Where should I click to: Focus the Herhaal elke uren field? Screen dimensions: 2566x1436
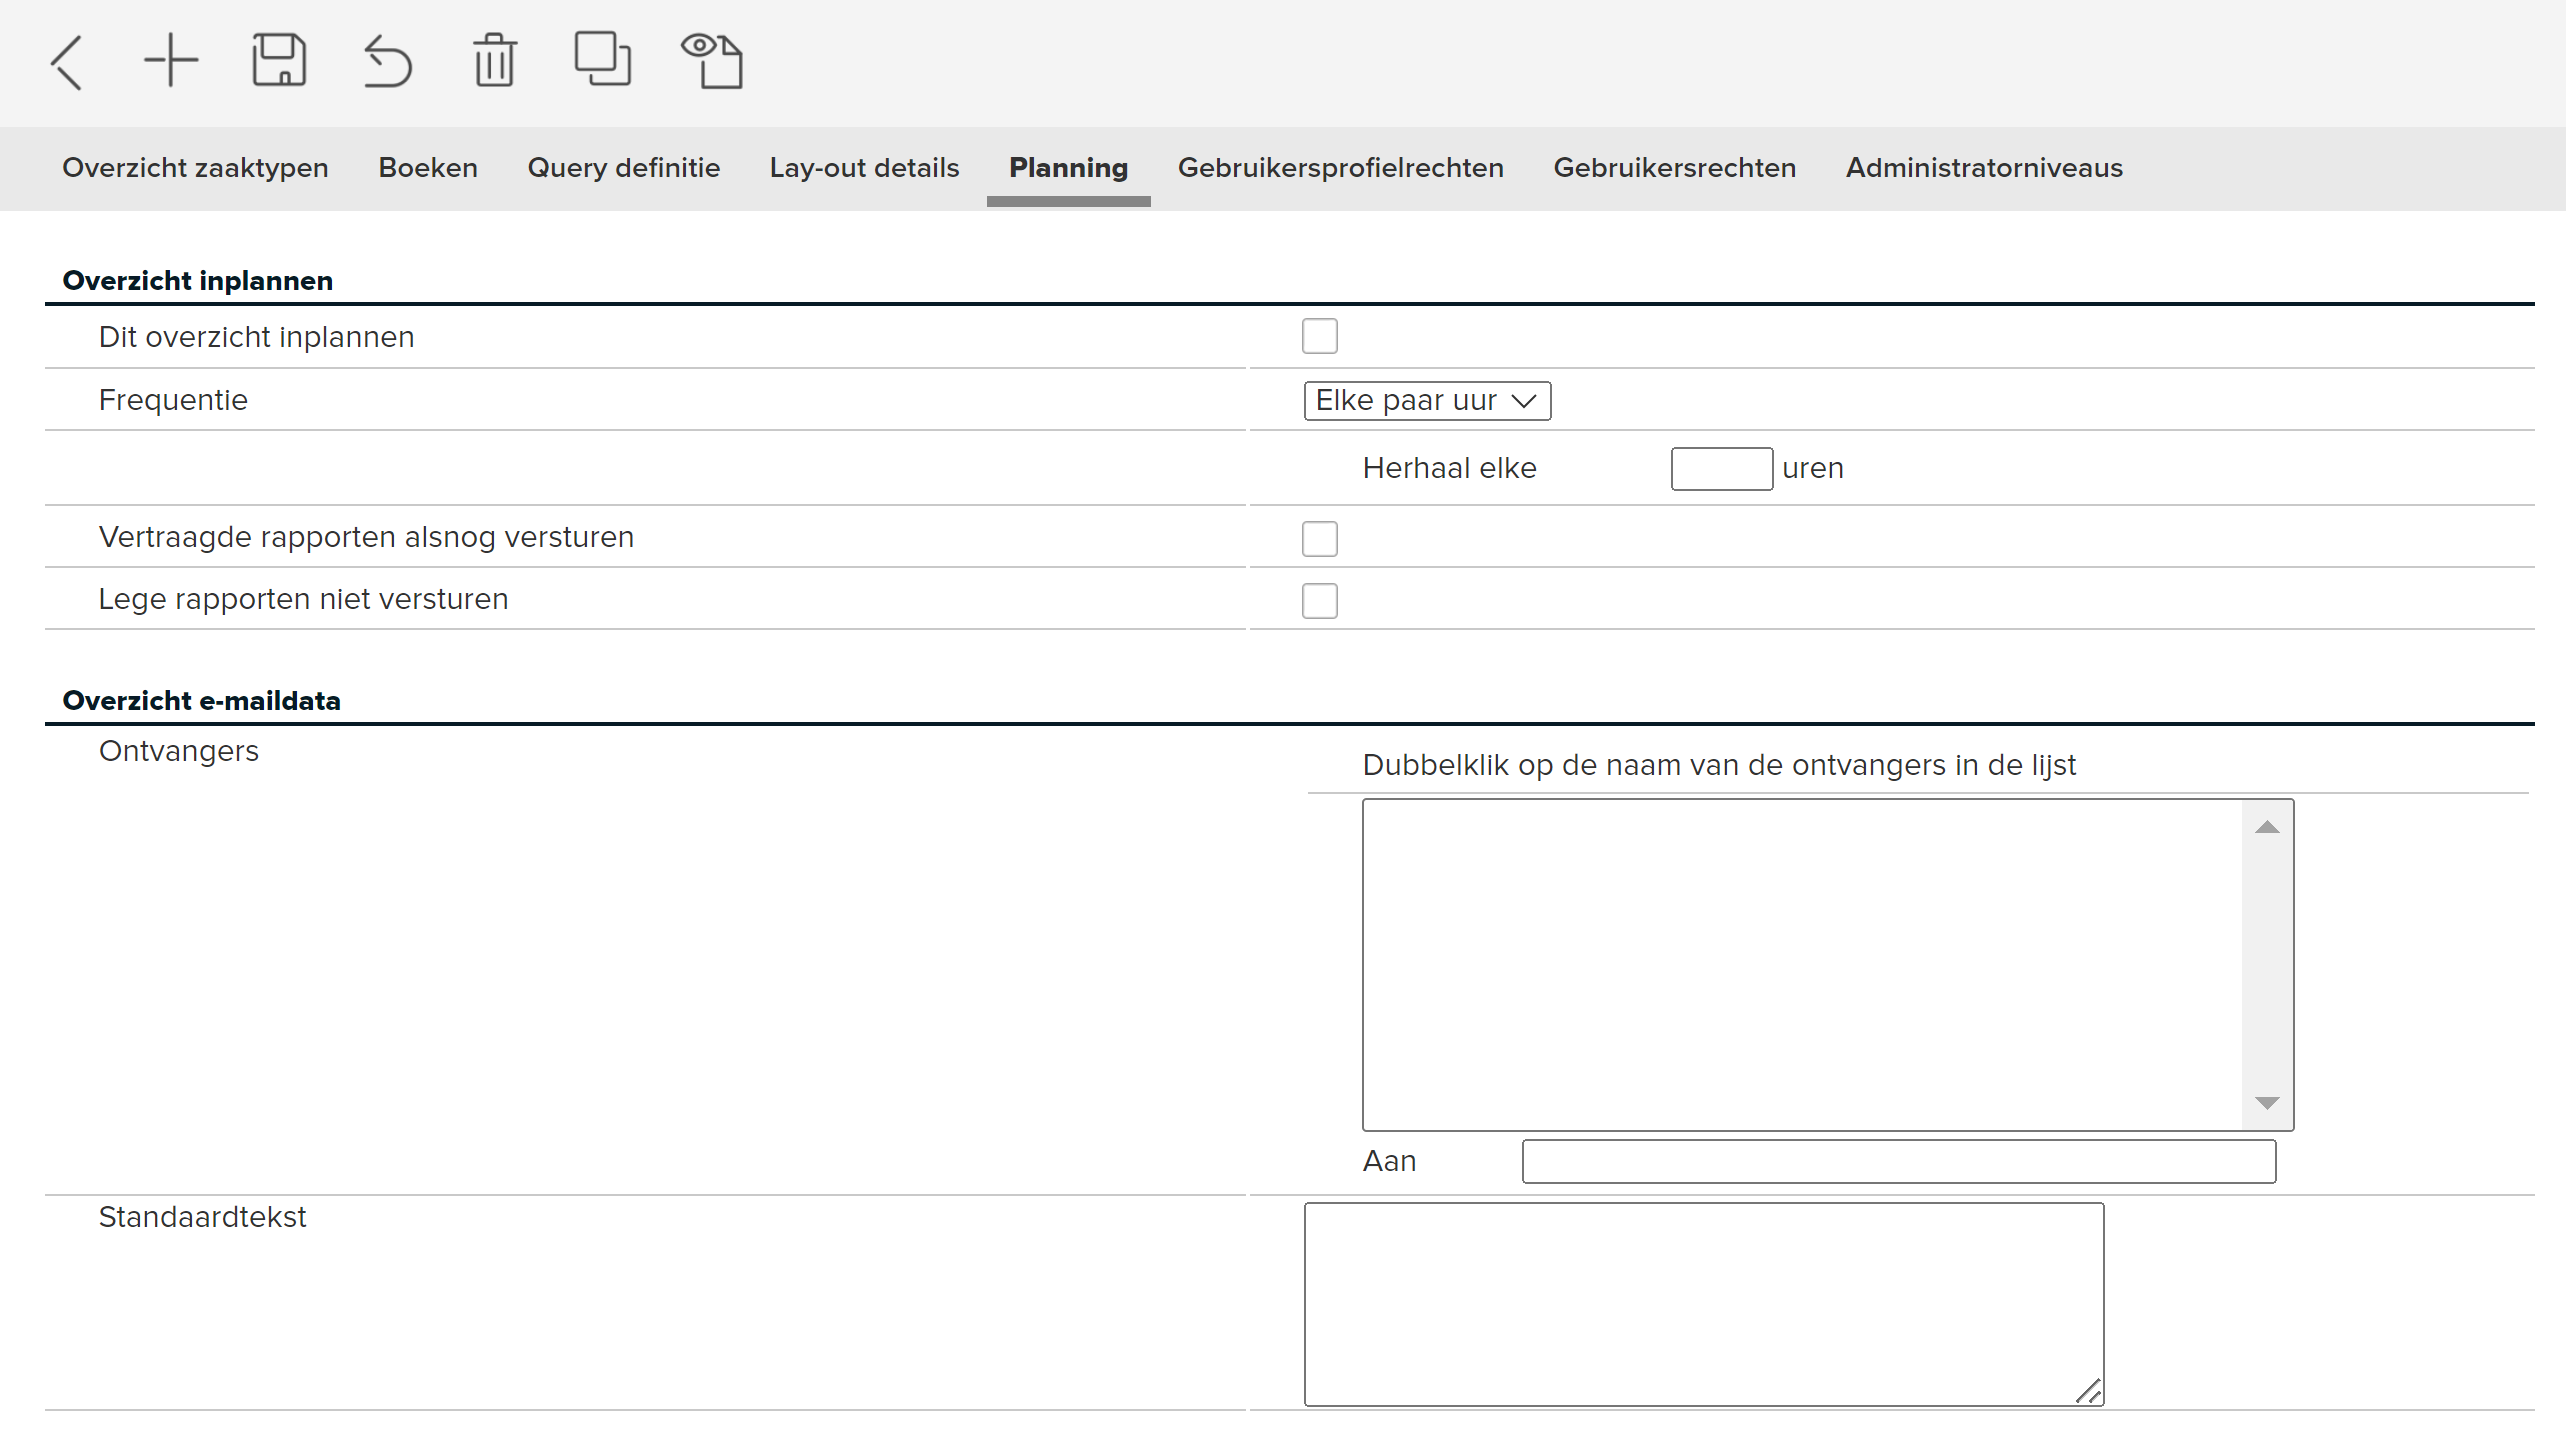pos(1721,469)
